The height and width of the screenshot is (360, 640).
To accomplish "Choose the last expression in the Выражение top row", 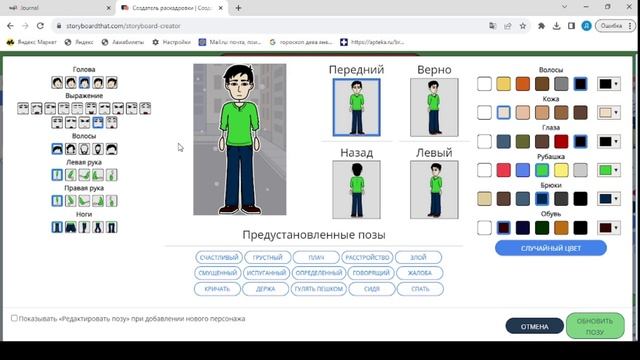I will [x=145, y=109].
